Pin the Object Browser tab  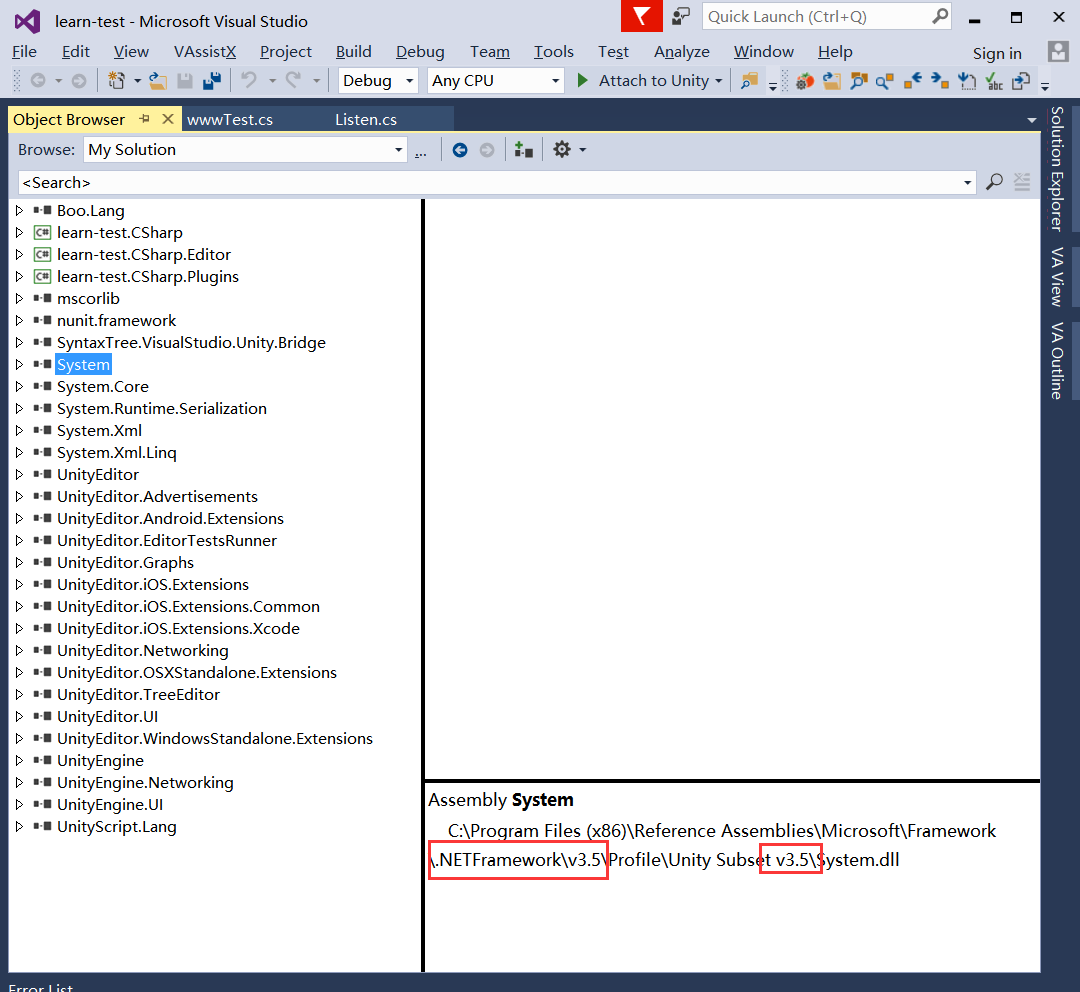145,119
